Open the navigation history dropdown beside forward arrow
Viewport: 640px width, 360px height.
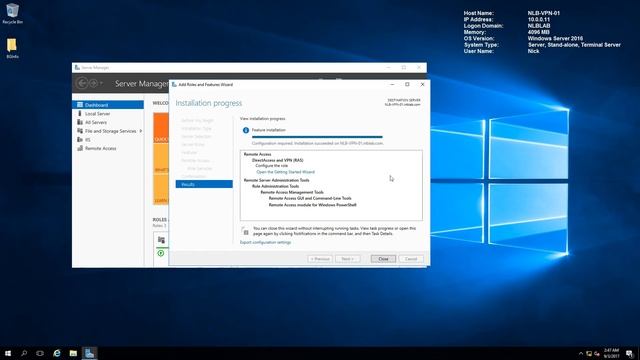click(x=101, y=84)
